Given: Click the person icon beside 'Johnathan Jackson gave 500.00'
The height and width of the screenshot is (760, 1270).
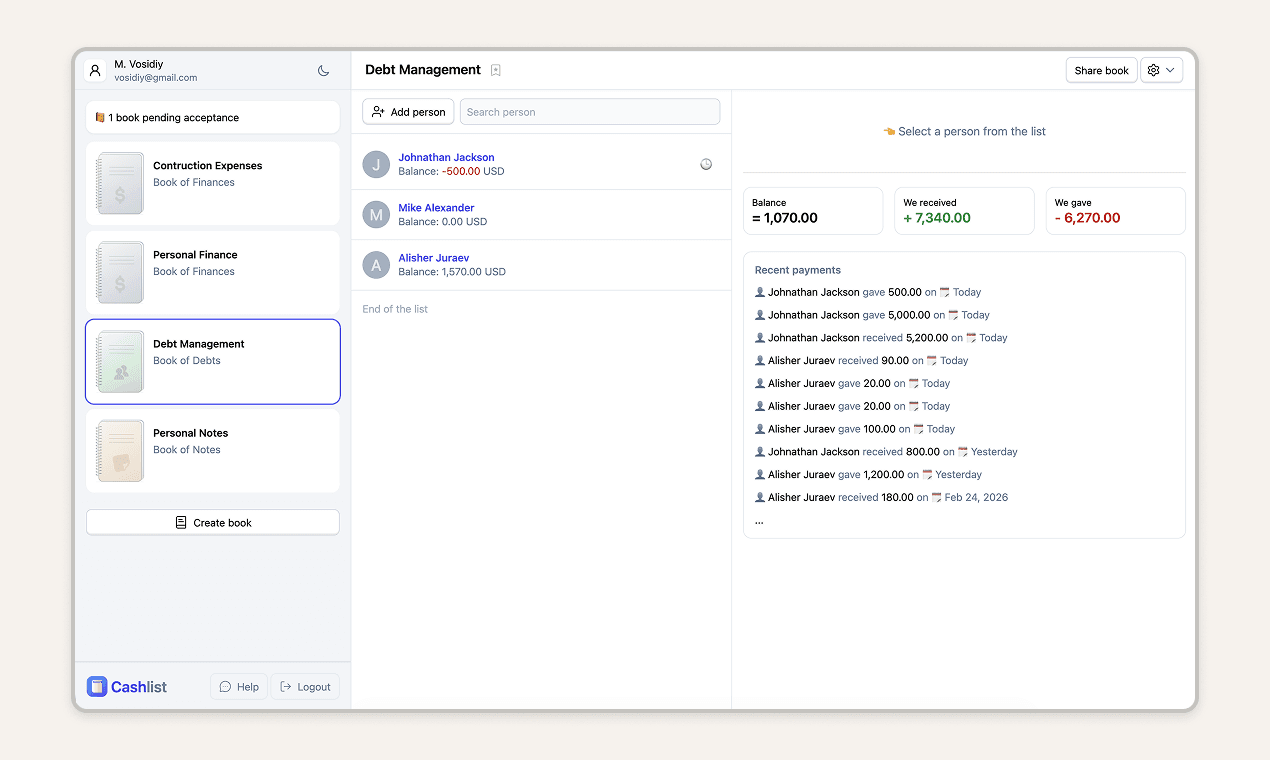Looking at the screenshot, I should point(761,292).
